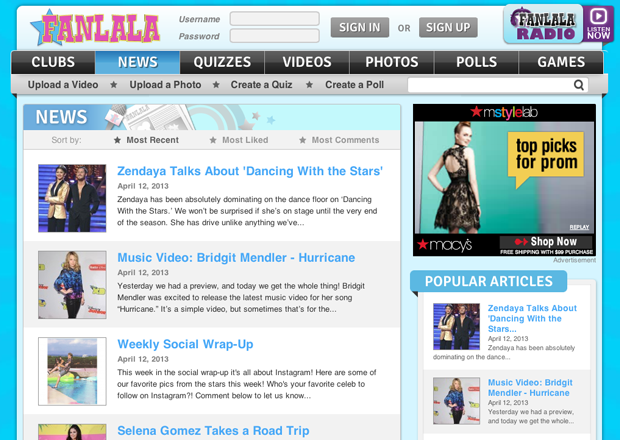This screenshot has height=440, width=620.
Task: Open the Photos tab
Action: click(x=392, y=62)
